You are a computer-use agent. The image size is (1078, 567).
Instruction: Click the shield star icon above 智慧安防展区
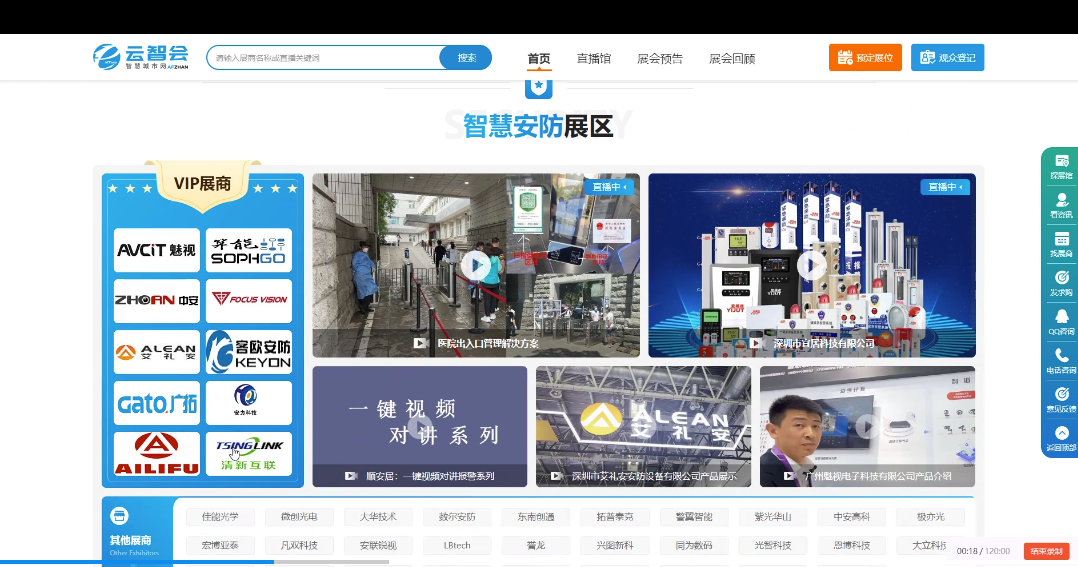(539, 88)
